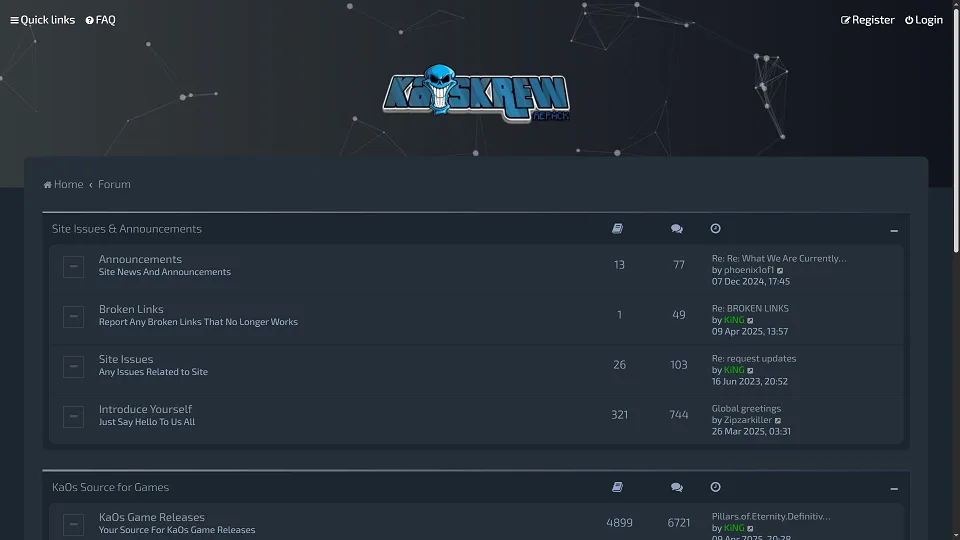Collapse KaOs Source for Games section
This screenshot has height=540, width=960.
click(894, 489)
